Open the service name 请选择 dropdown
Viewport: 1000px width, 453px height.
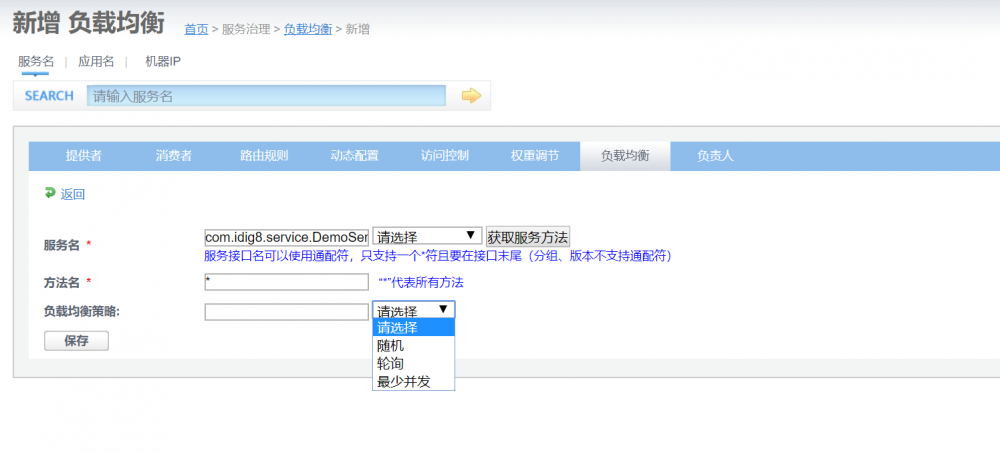(x=427, y=237)
